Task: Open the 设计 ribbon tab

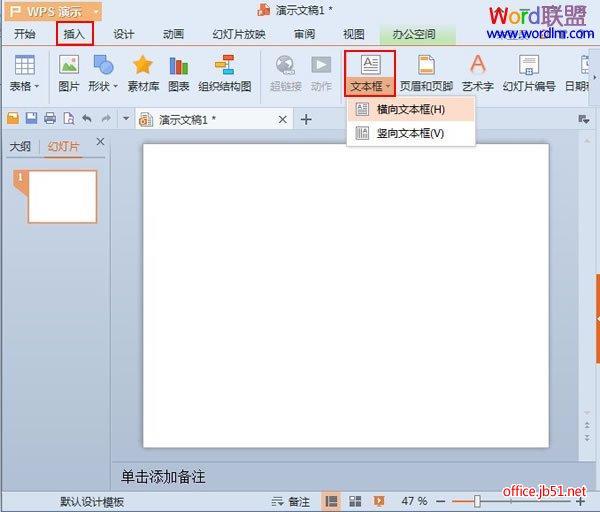Action: (124, 34)
